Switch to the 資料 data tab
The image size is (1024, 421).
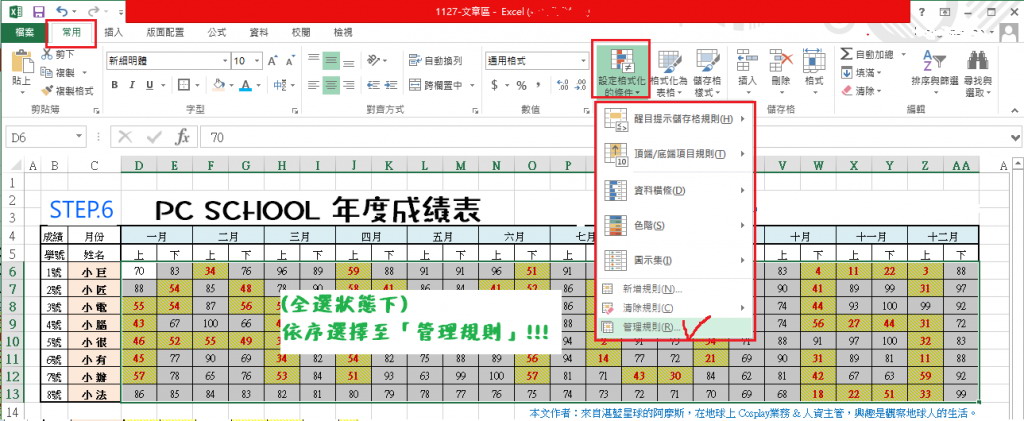[259, 32]
